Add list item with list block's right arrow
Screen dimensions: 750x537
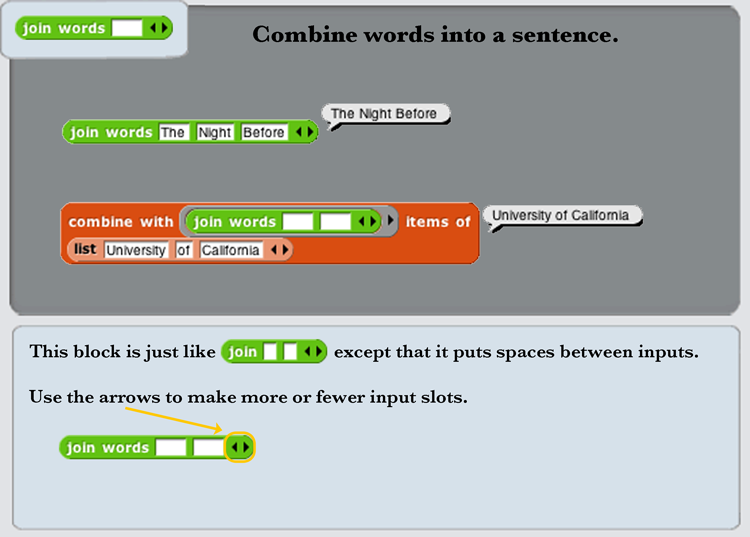(285, 250)
